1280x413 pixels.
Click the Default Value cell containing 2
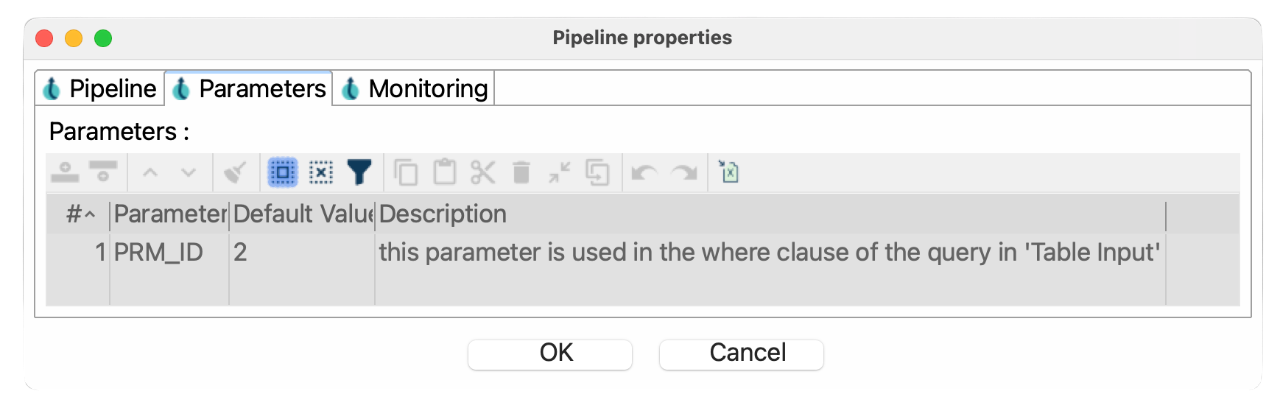240,253
